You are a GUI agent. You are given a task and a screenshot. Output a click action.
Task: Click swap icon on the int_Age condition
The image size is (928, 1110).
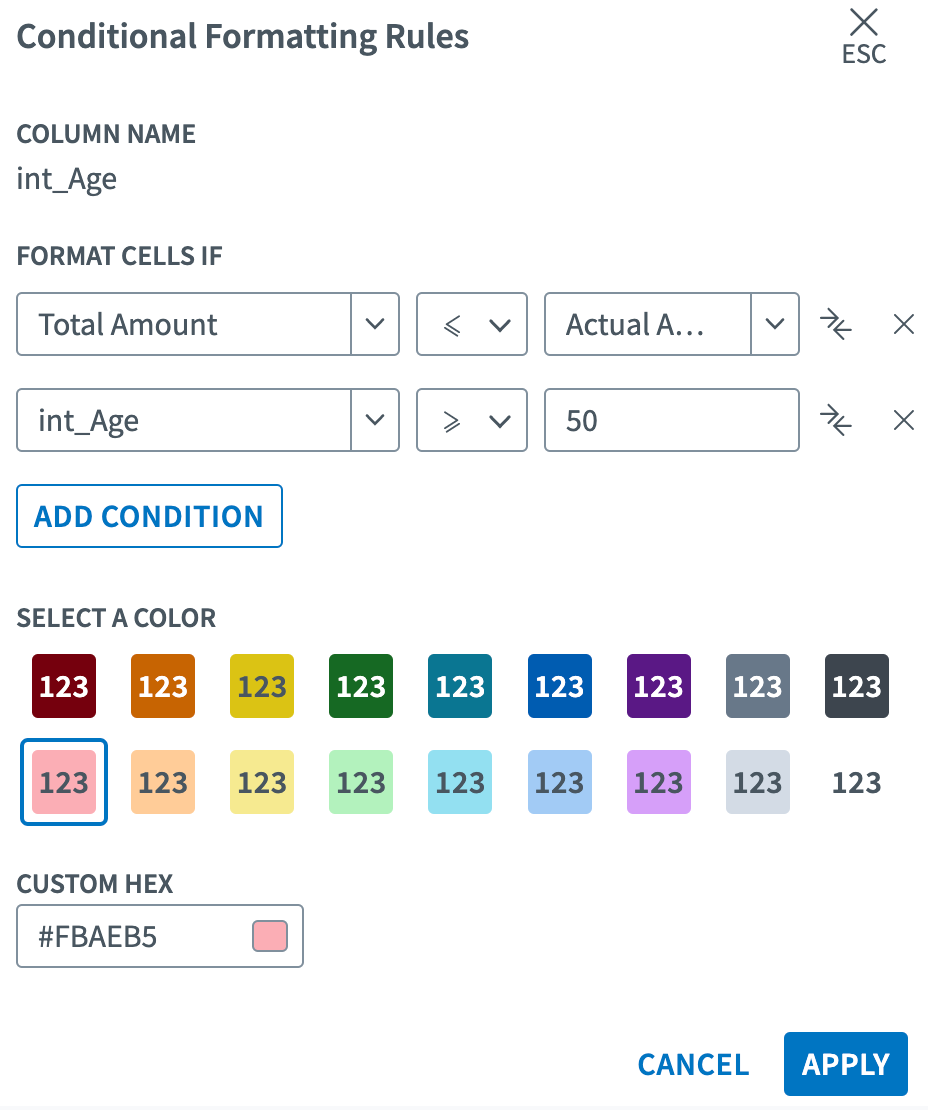click(x=835, y=420)
